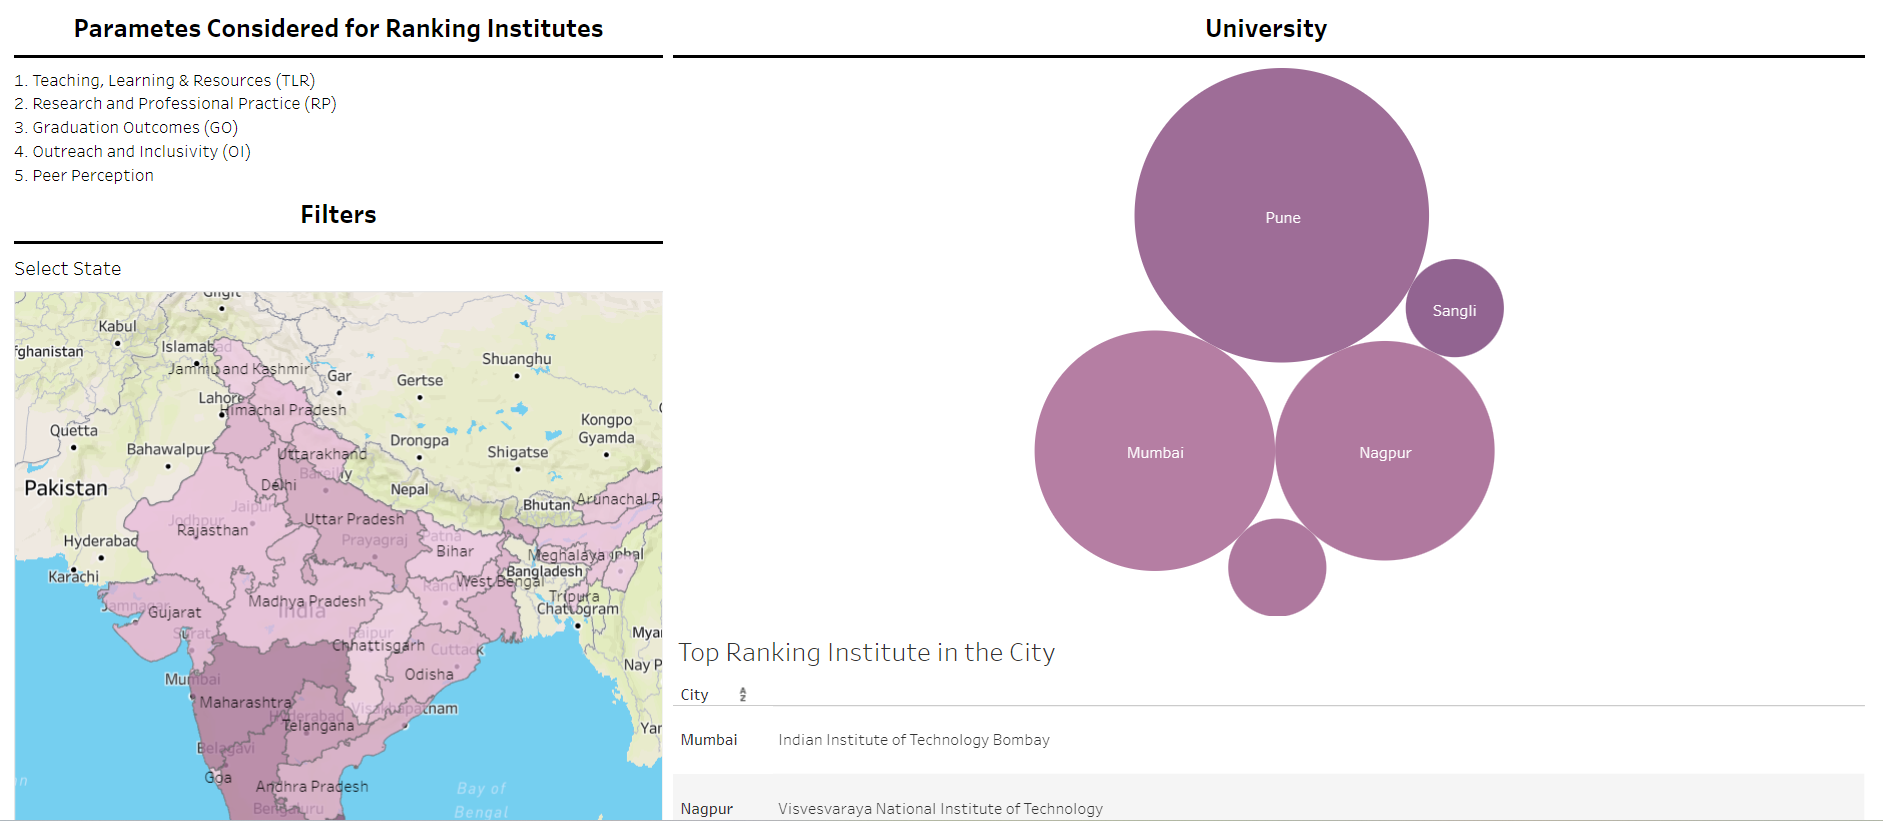The image size is (1883, 821).
Task: Click Indian Institute of Technology Bombay entry
Action: 914,740
